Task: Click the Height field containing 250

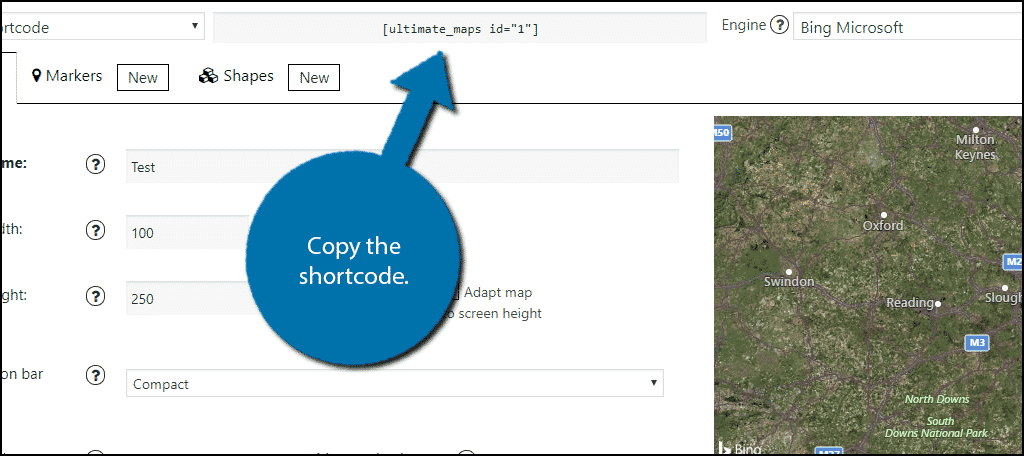Action: click(186, 298)
